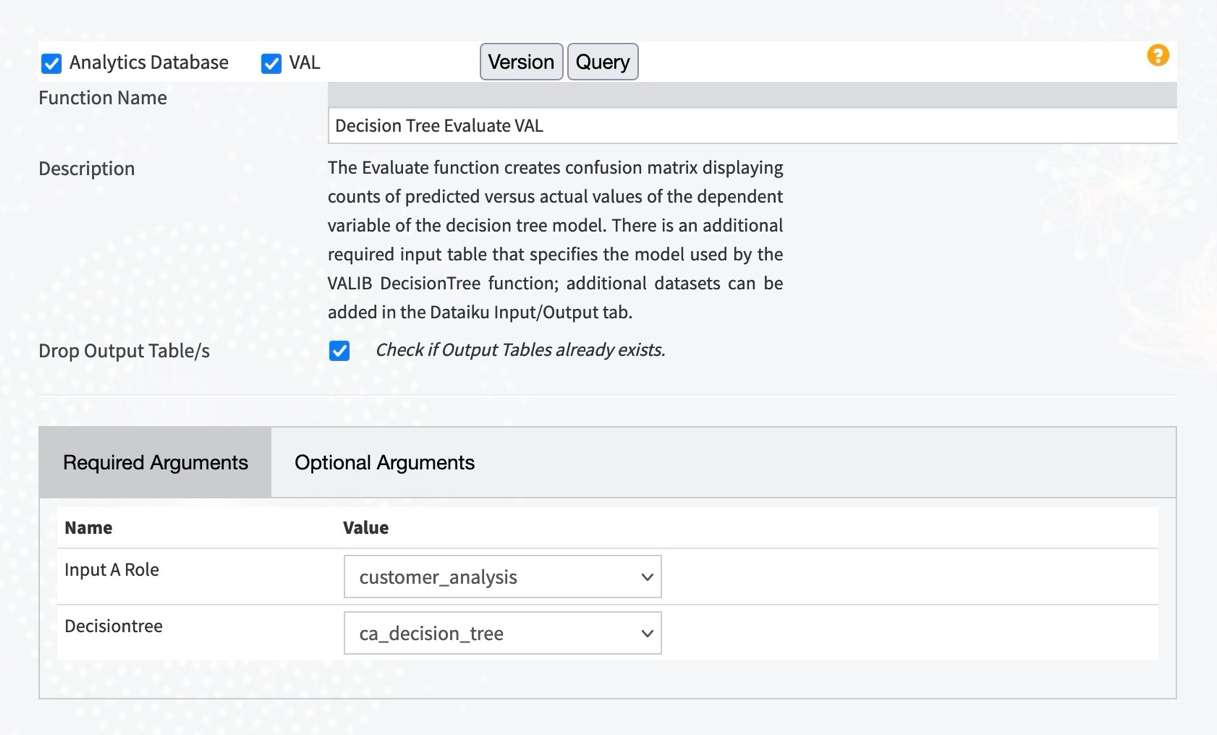This screenshot has height=735, width=1217.
Task: Select the Required Arguments tab
Action: (x=155, y=462)
